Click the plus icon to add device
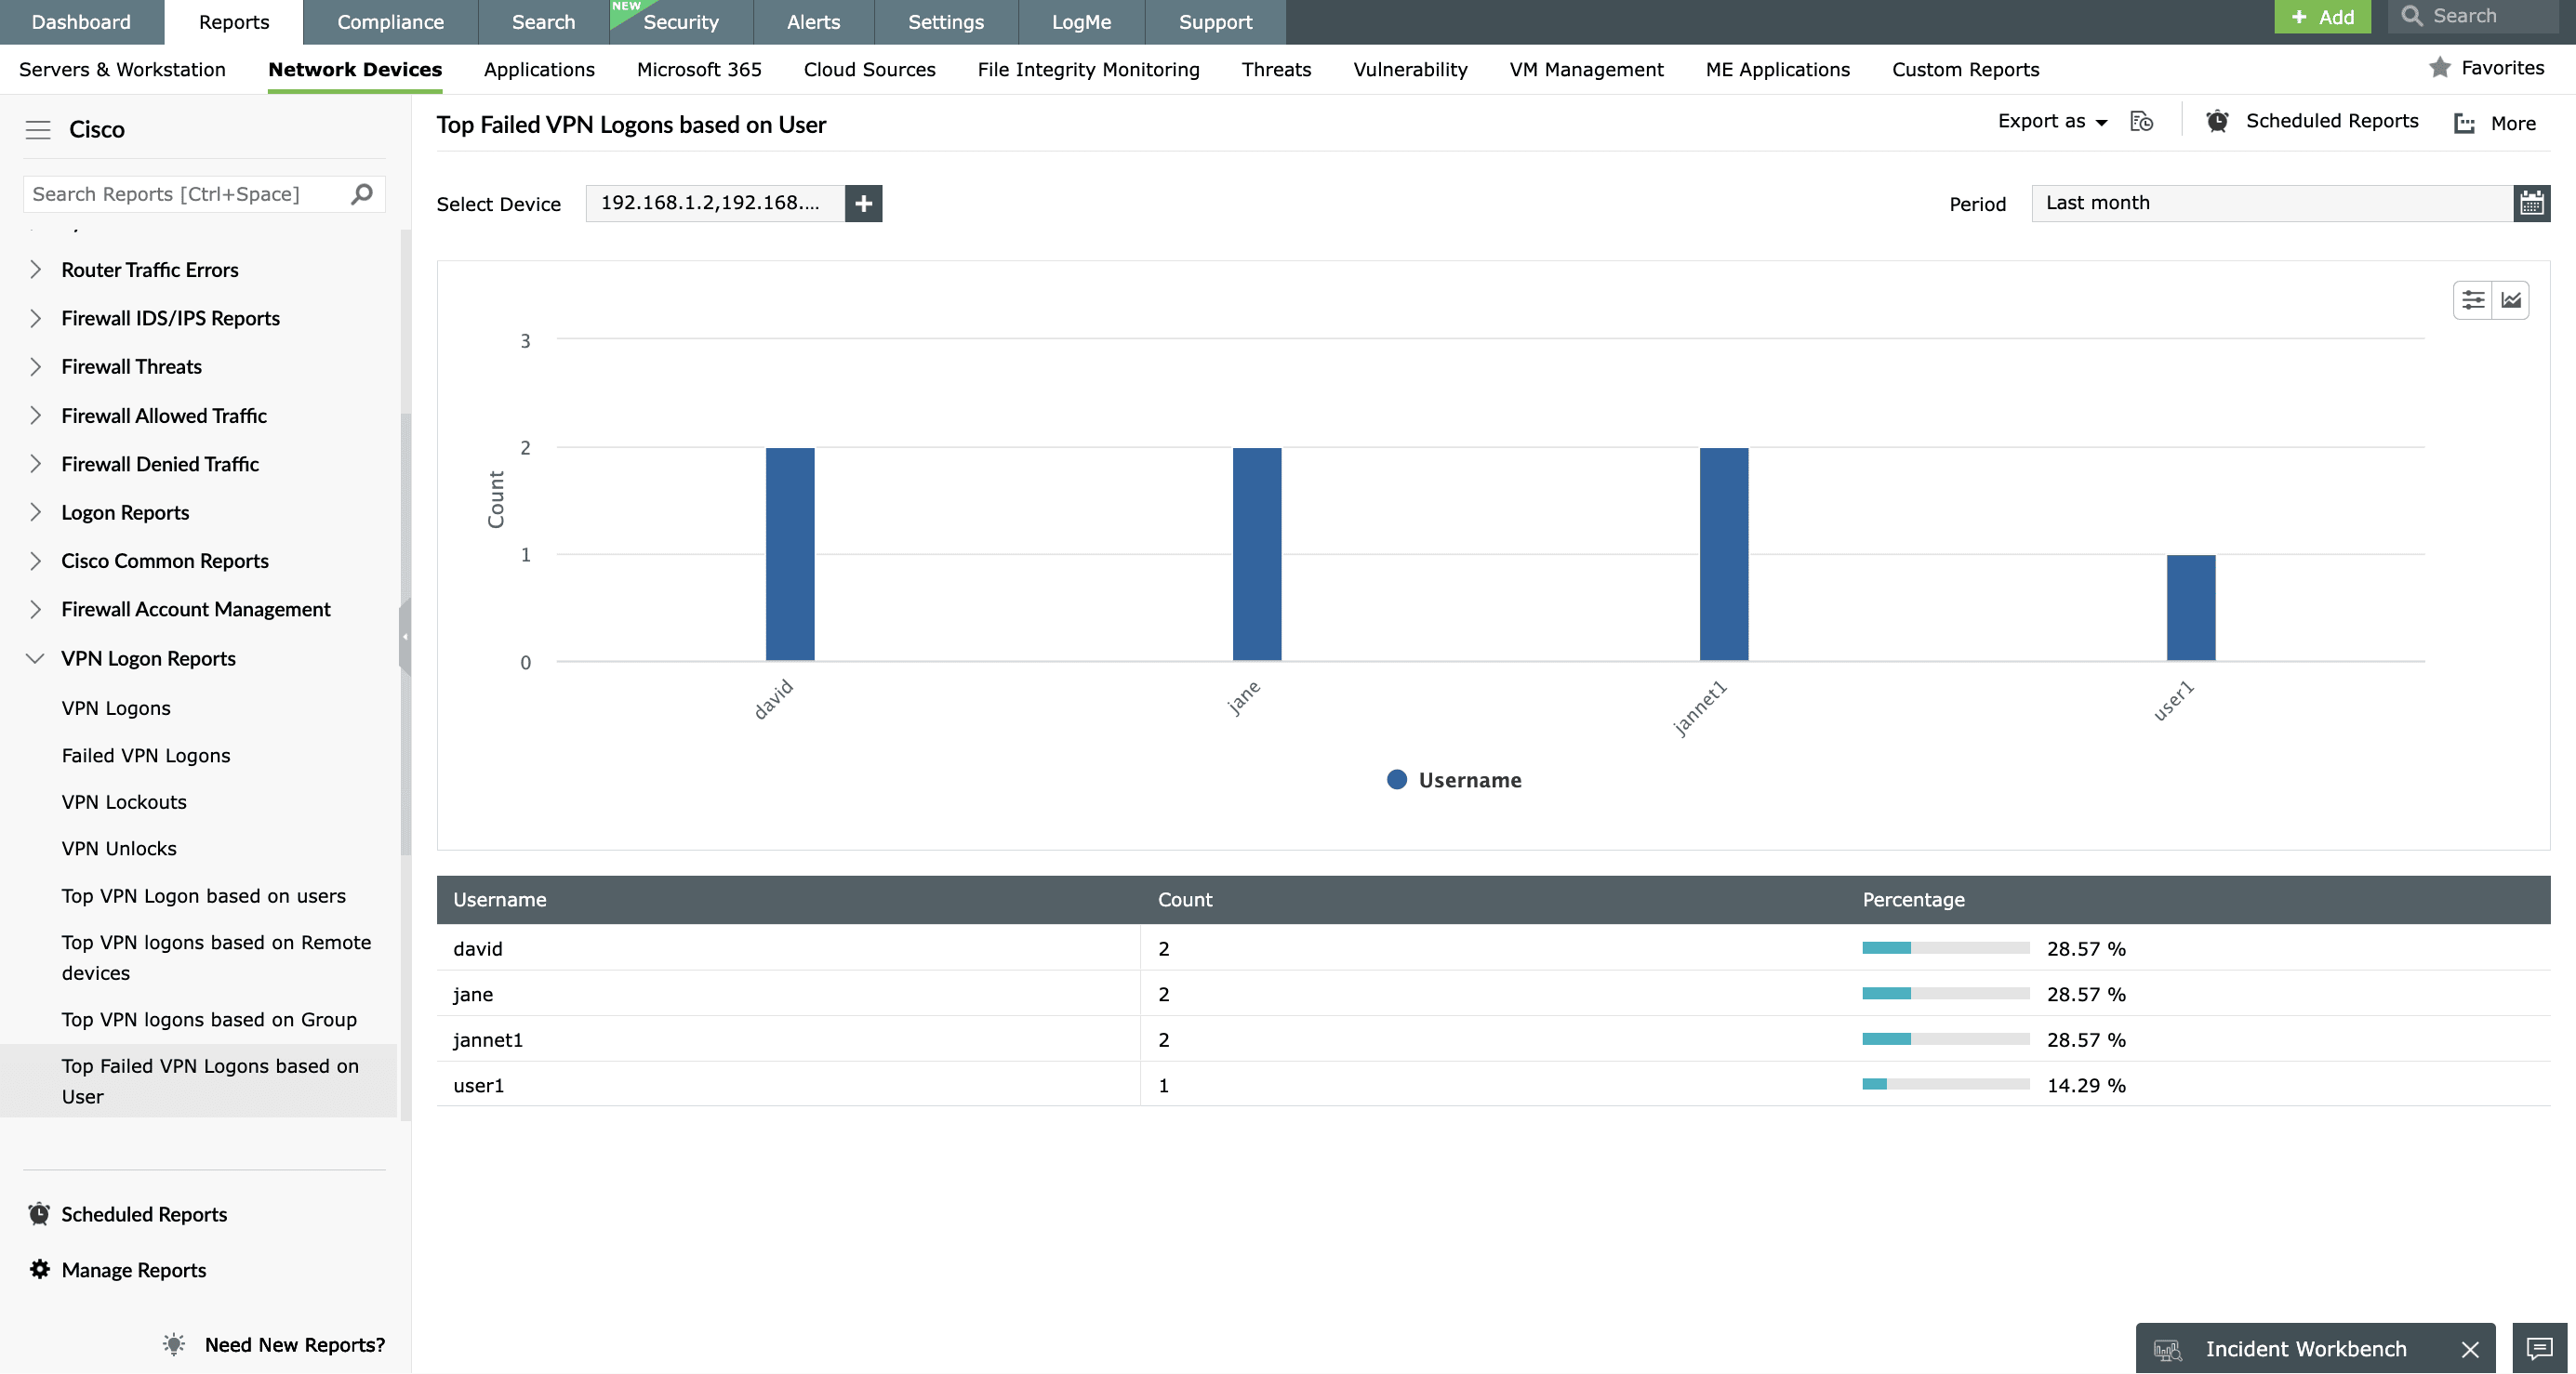Image resolution: width=2576 pixels, height=1374 pixels. (x=863, y=203)
